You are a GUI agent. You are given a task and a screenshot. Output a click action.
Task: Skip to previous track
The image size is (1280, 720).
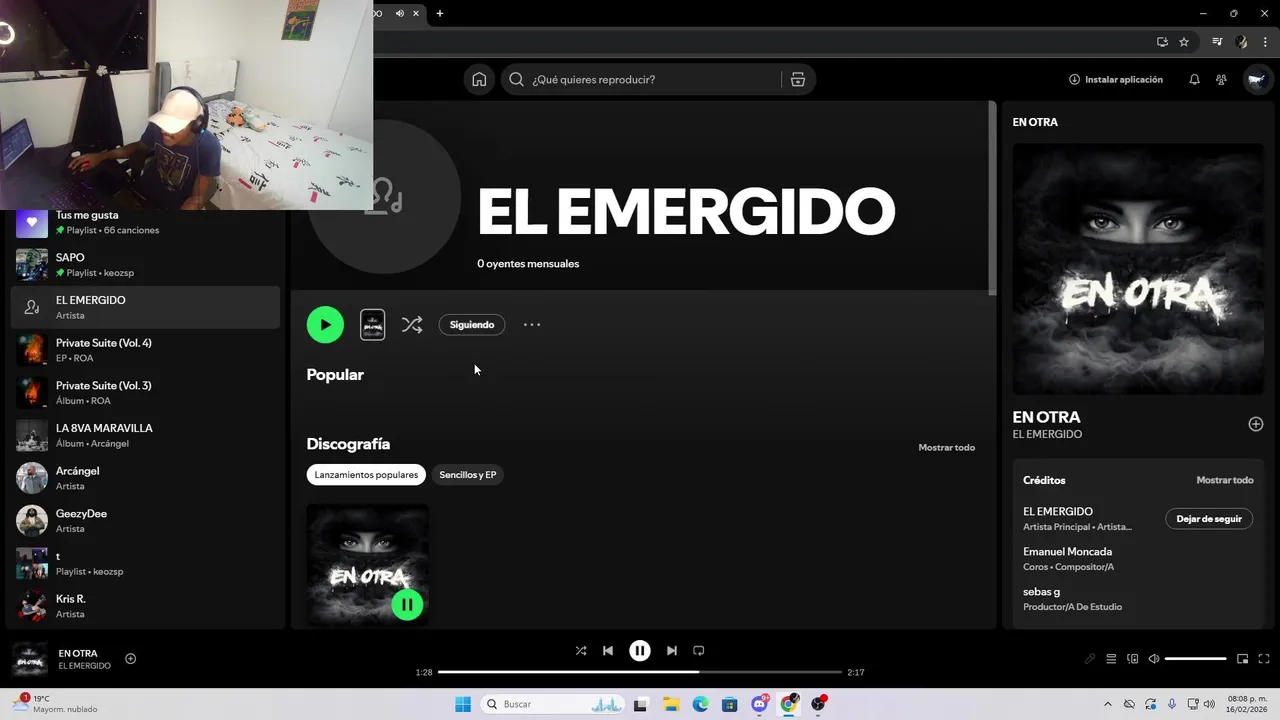(608, 650)
